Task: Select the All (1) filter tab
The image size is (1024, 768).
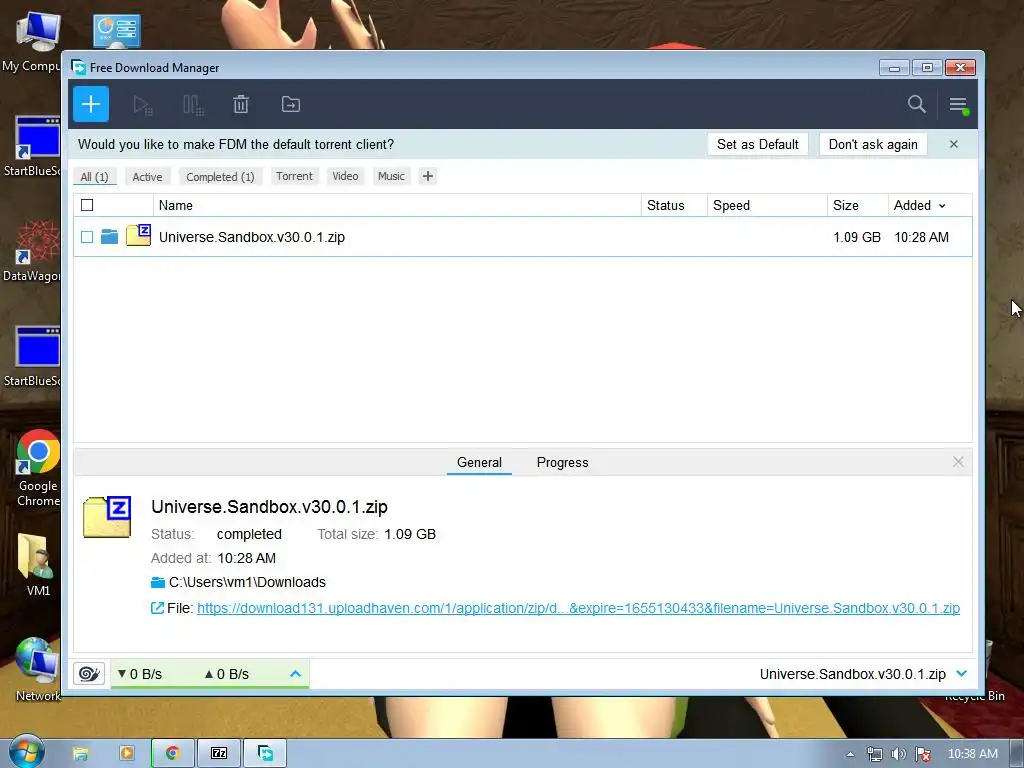Action: (x=95, y=176)
